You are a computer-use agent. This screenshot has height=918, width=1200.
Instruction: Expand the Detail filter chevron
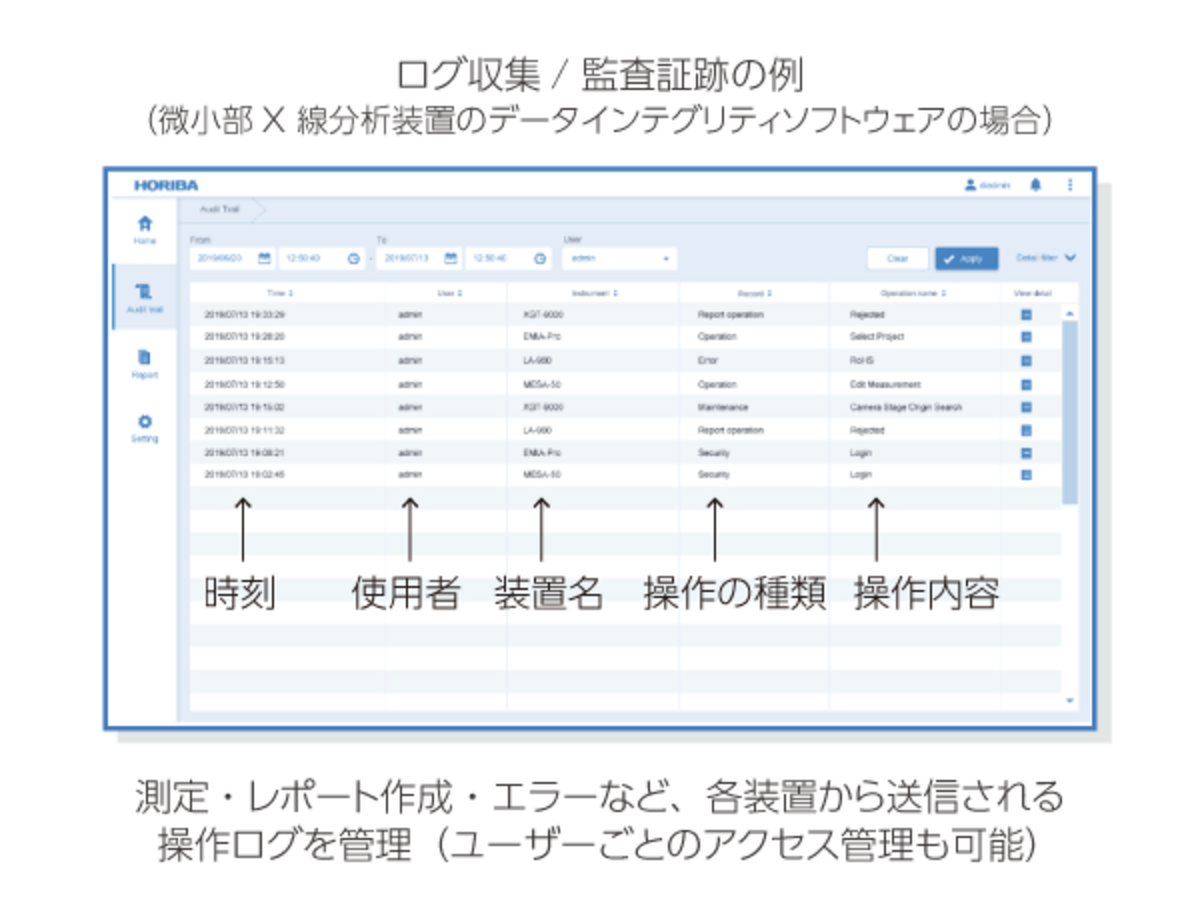pos(1070,258)
